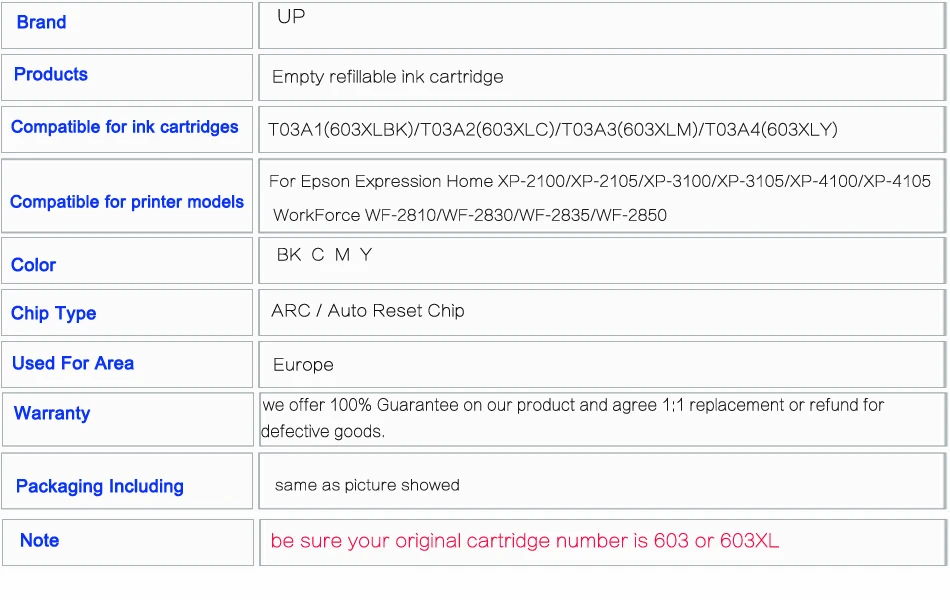Click the 'Used For Area' label
Image resolution: width=950 pixels, height=600 pixels.
tap(73, 364)
